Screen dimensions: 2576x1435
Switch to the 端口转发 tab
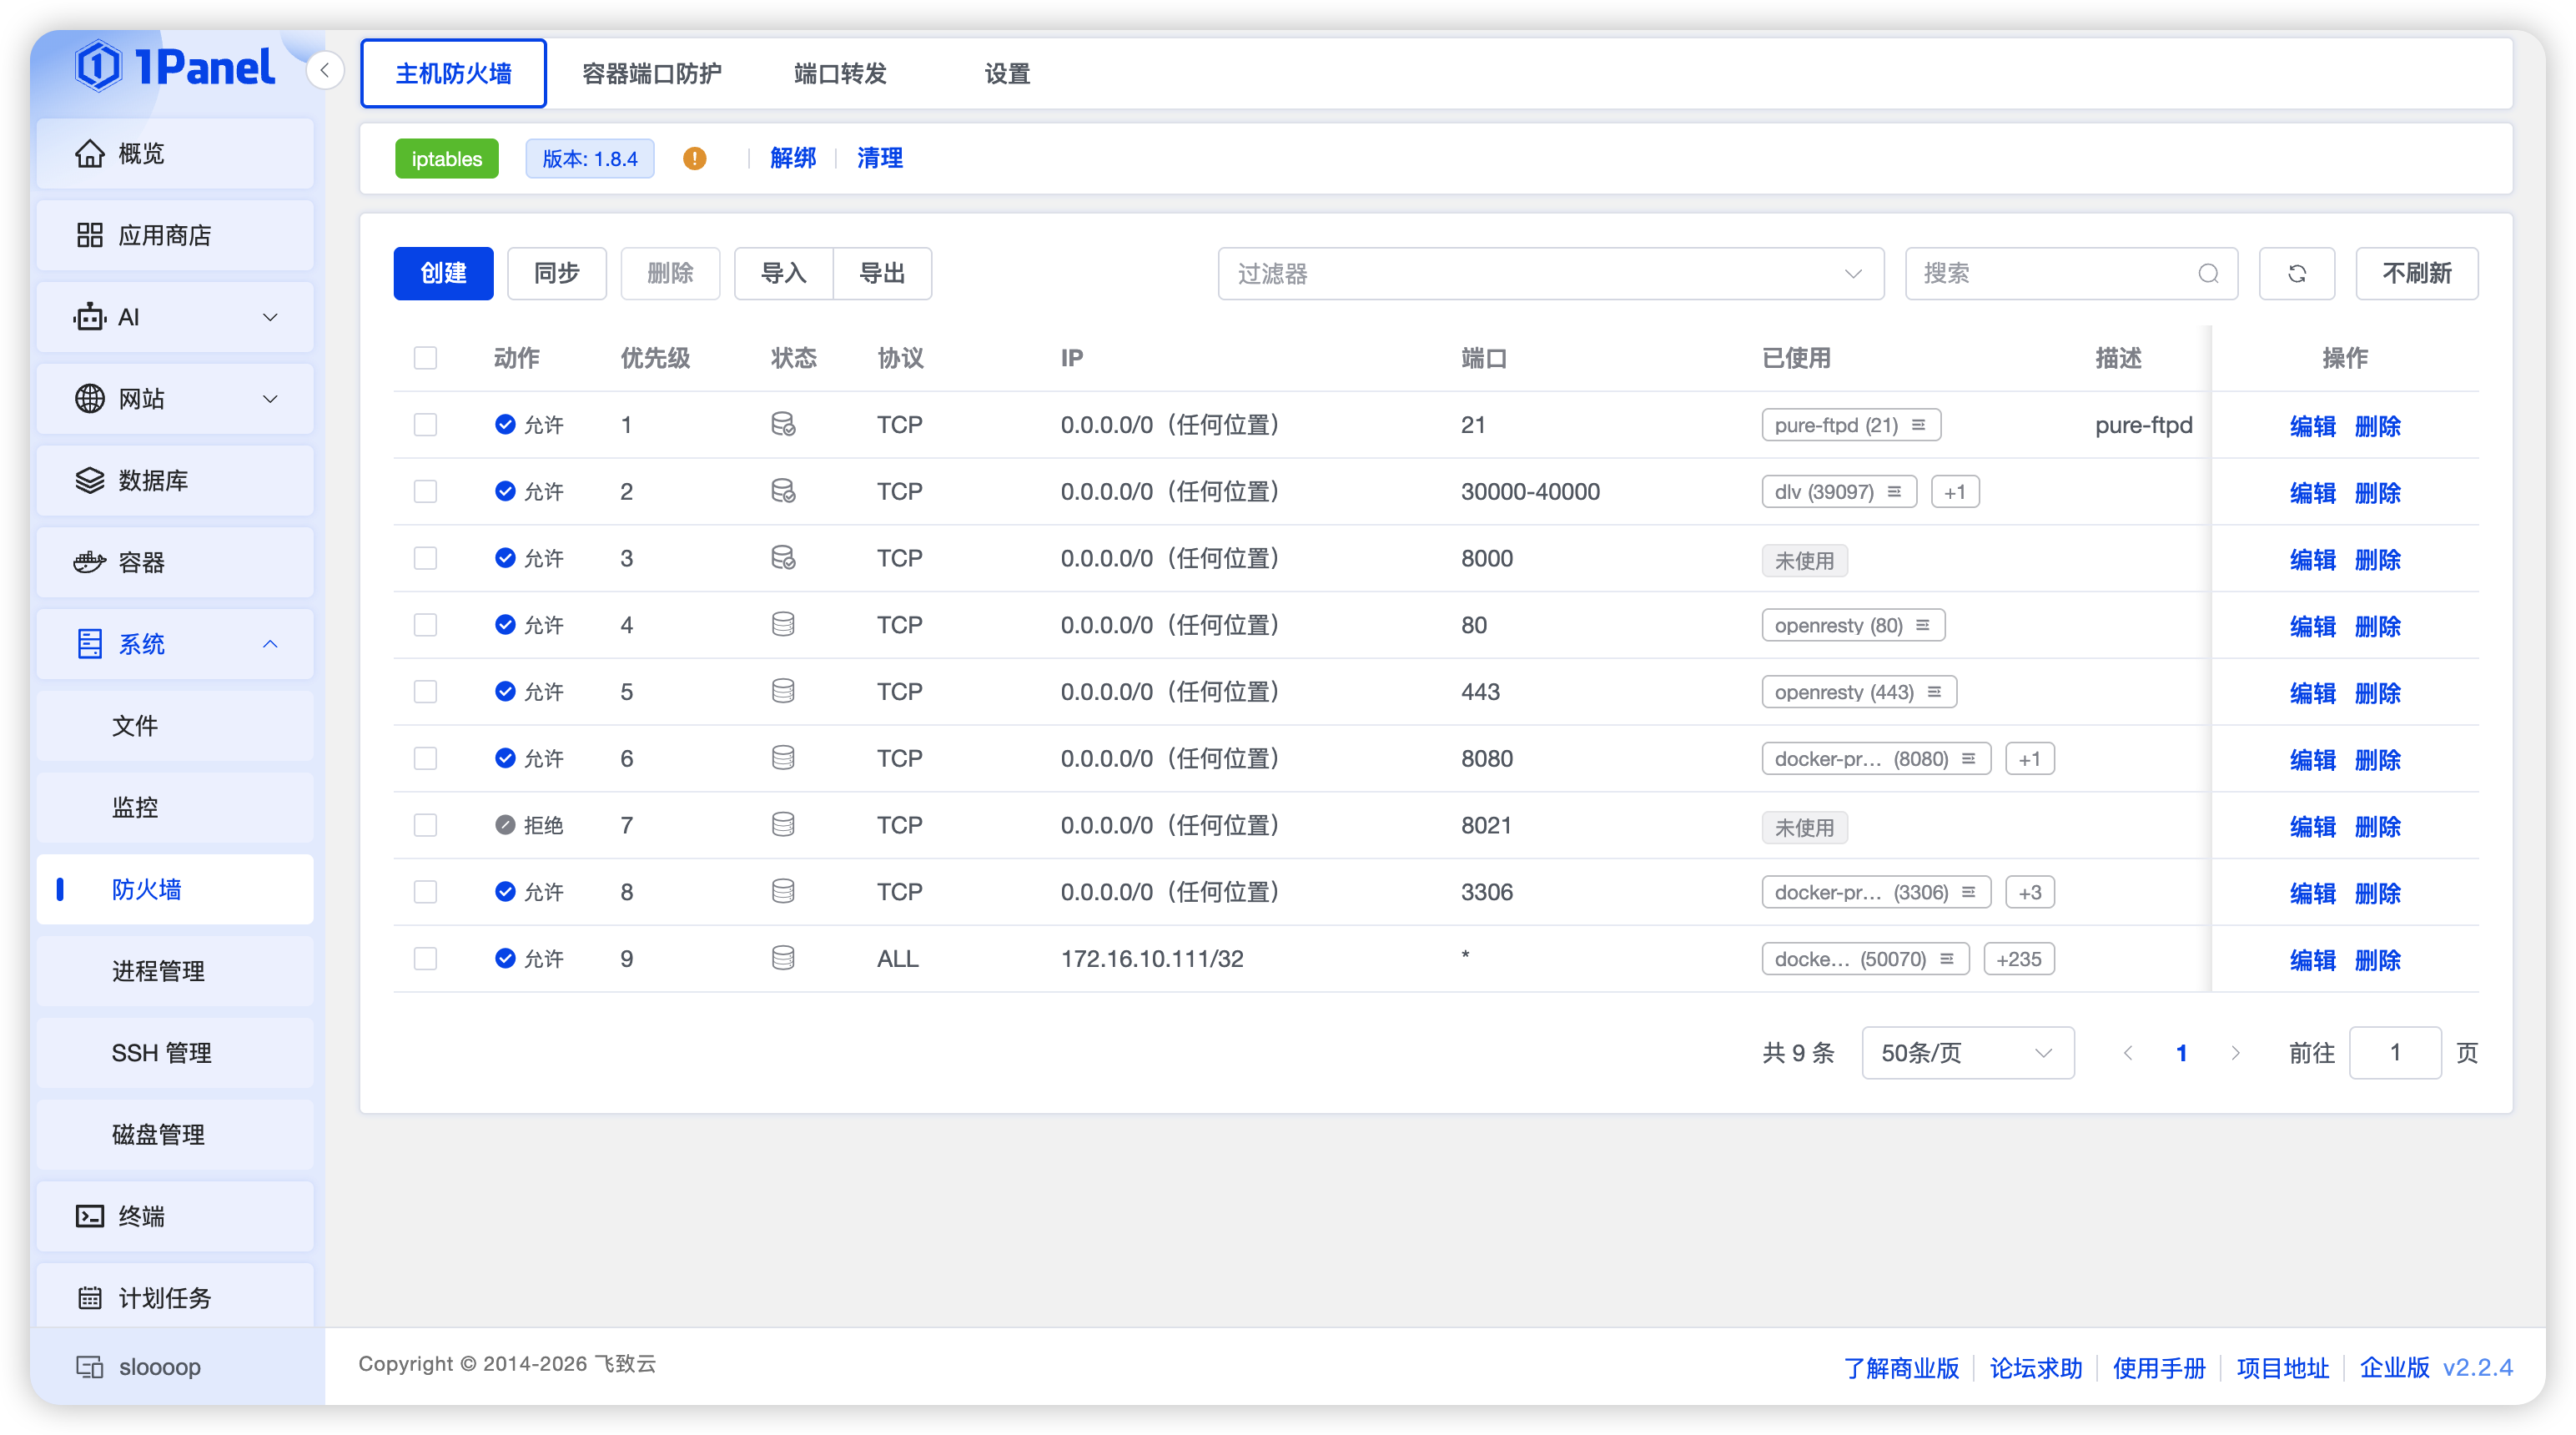tap(840, 73)
